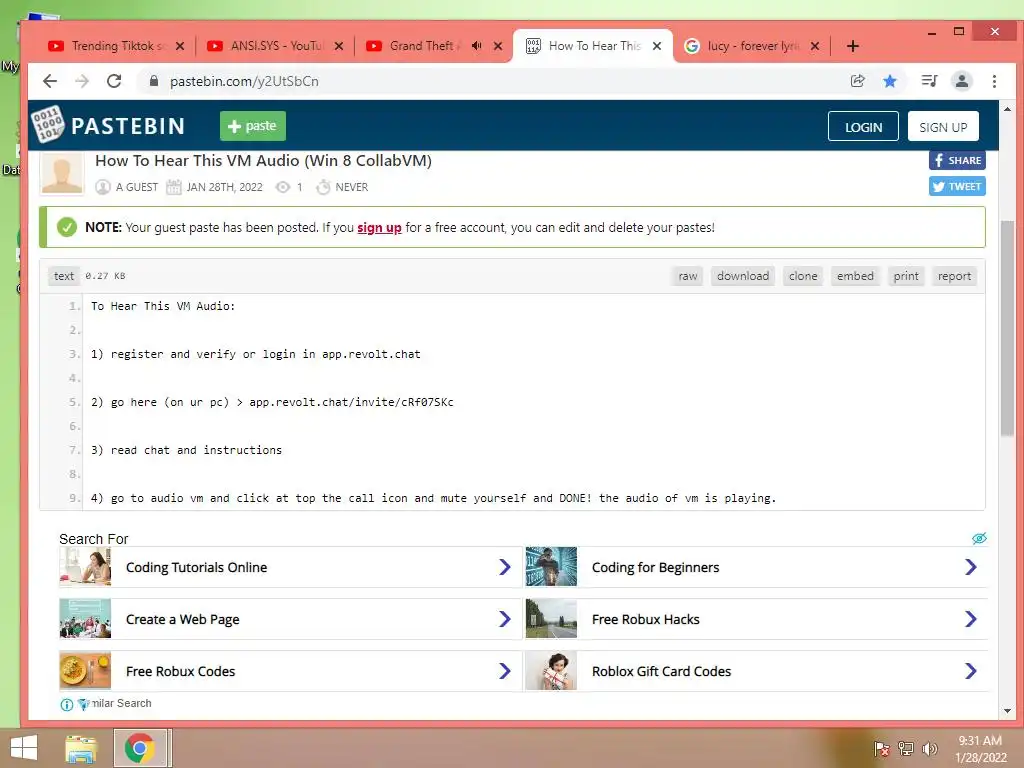Tweet this paste
The image size is (1024, 768).
957,186
